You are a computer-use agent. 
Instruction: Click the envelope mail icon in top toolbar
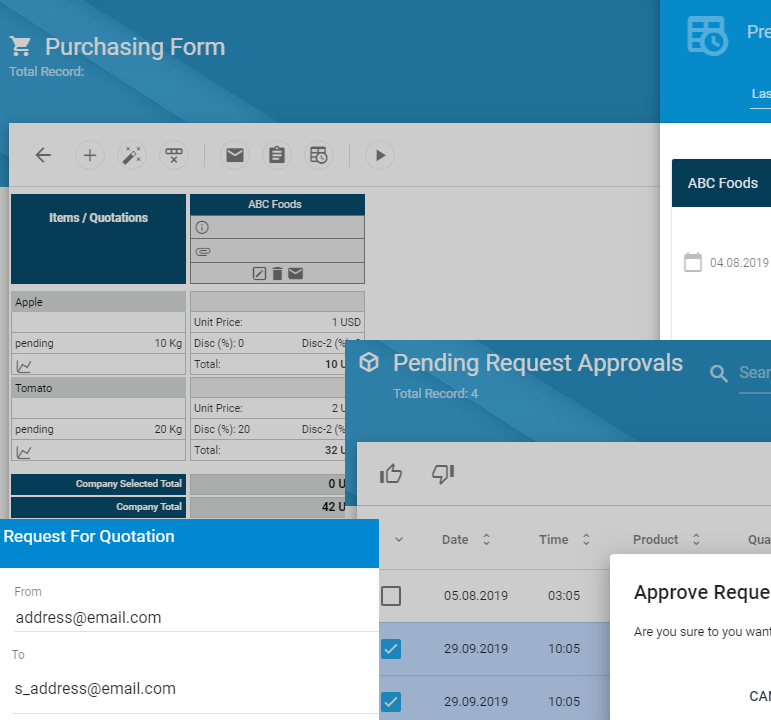(x=234, y=155)
